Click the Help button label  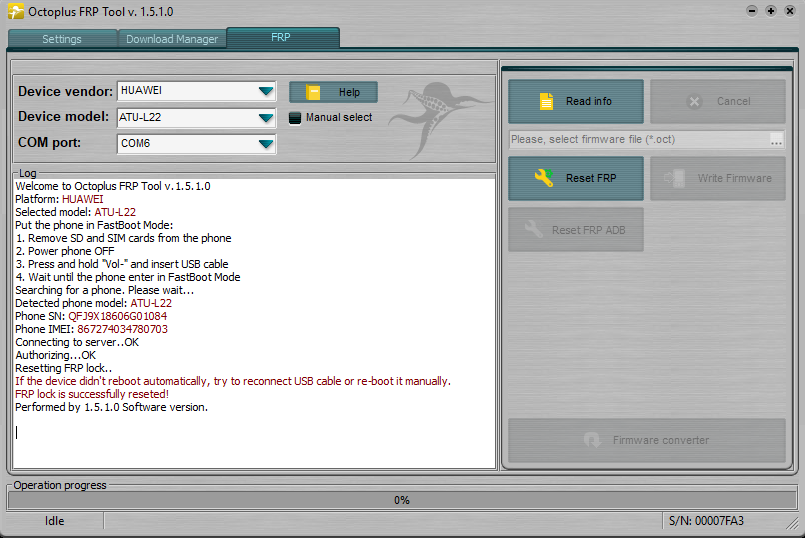point(349,92)
